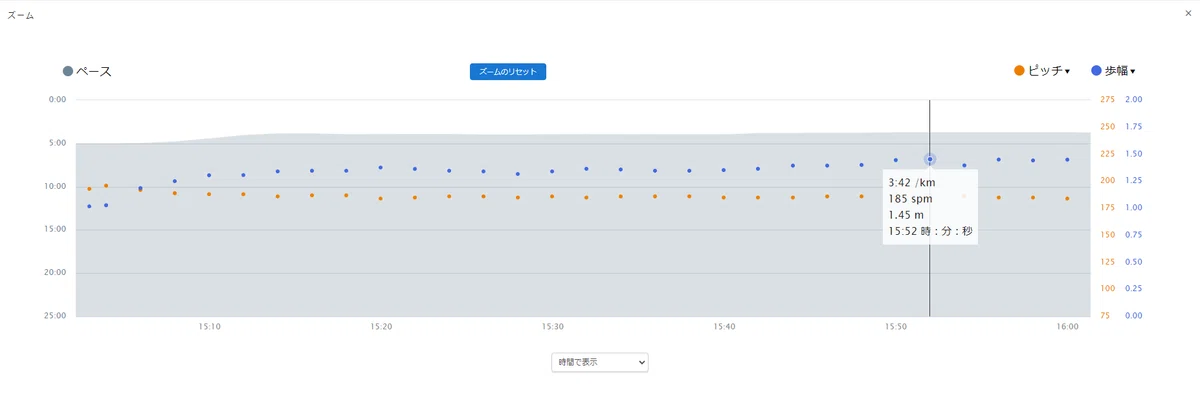Close the ズーム dialog with the X
Screen dimensions: 1200x403
1187,13
